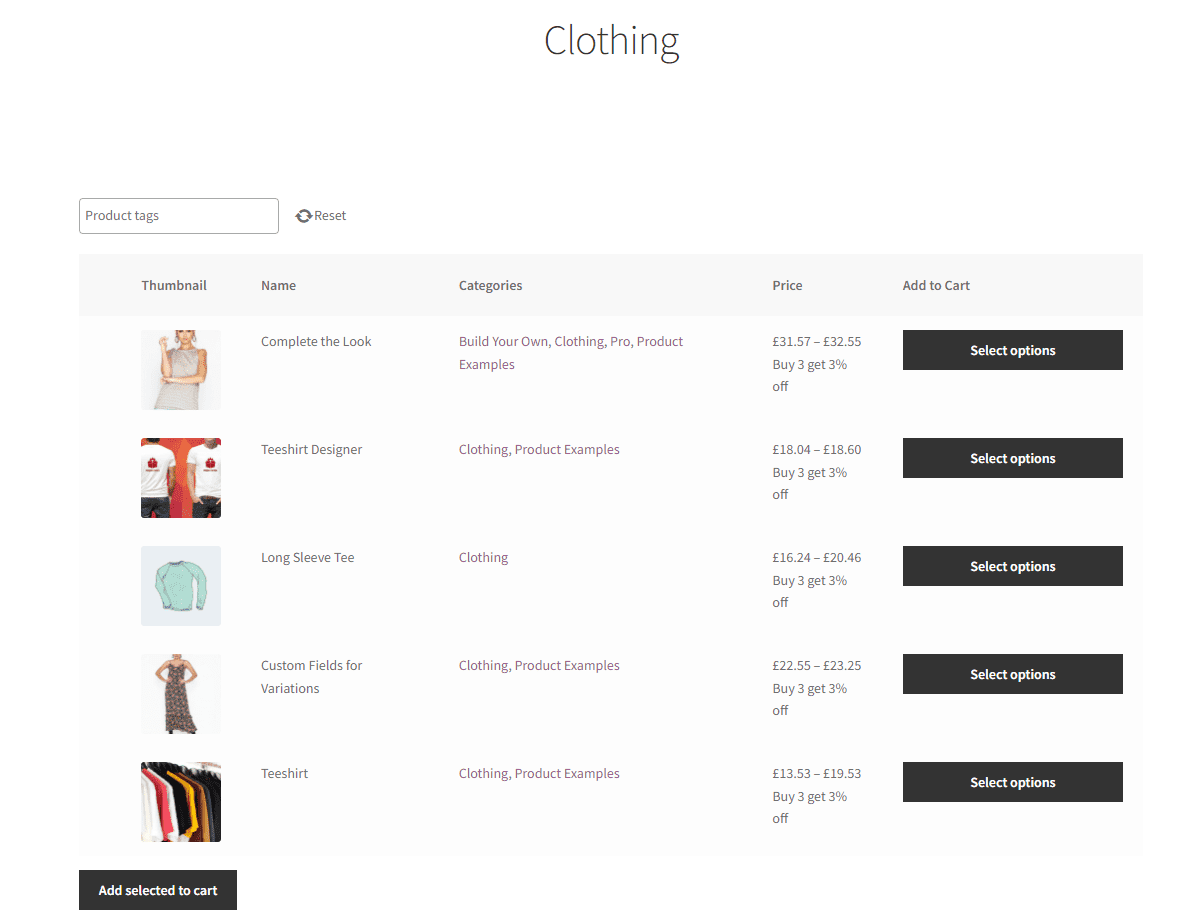The width and height of the screenshot is (1204, 921).
Task: Select options for Custom Fields for Variations
Action: (x=1012, y=674)
